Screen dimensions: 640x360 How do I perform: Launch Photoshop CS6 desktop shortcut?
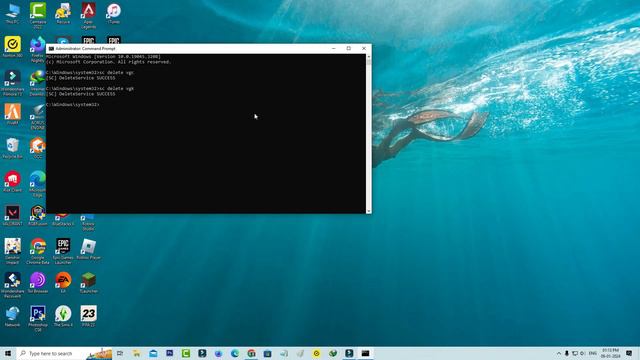tap(38, 318)
